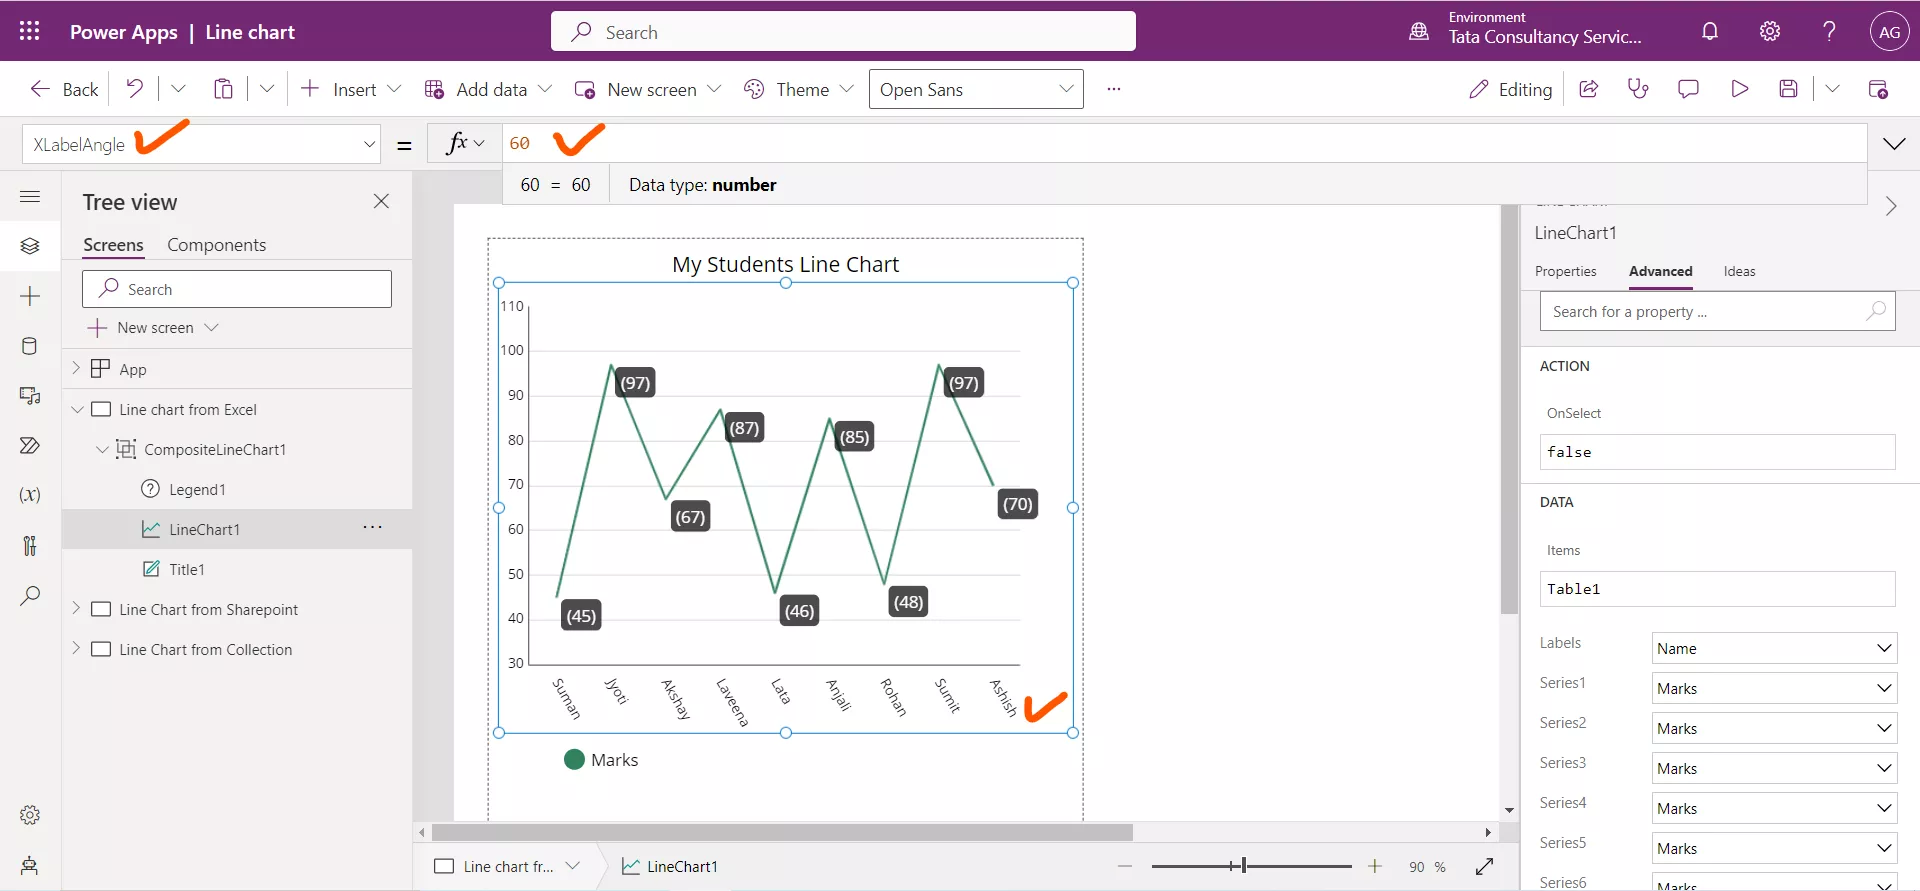The width and height of the screenshot is (1920, 891).
Task: Switch to Properties tab
Action: 1565,271
